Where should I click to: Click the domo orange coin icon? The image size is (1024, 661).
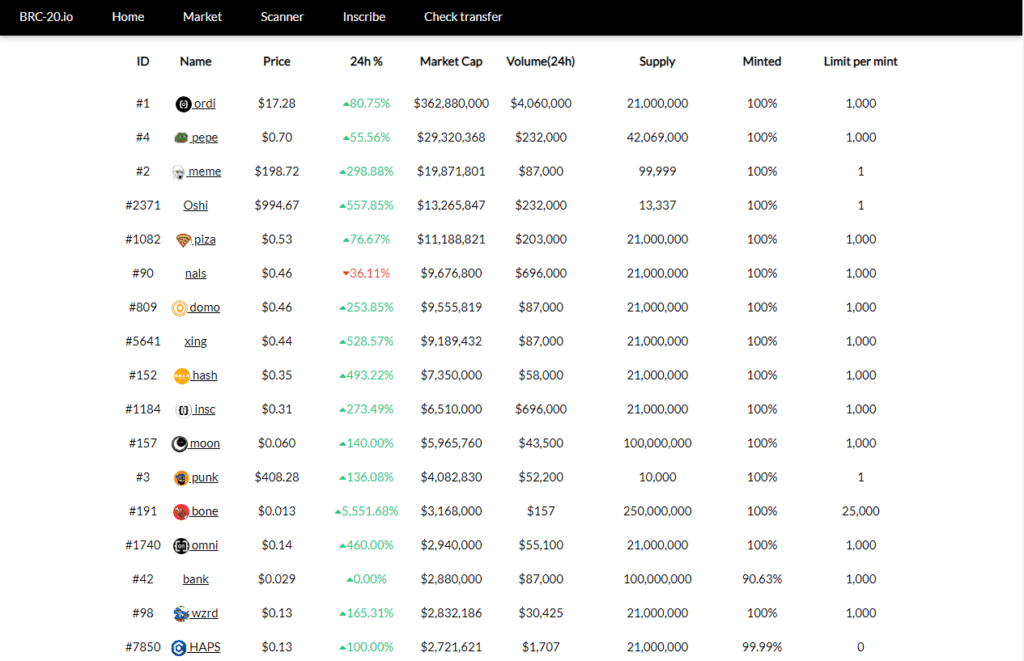(180, 308)
